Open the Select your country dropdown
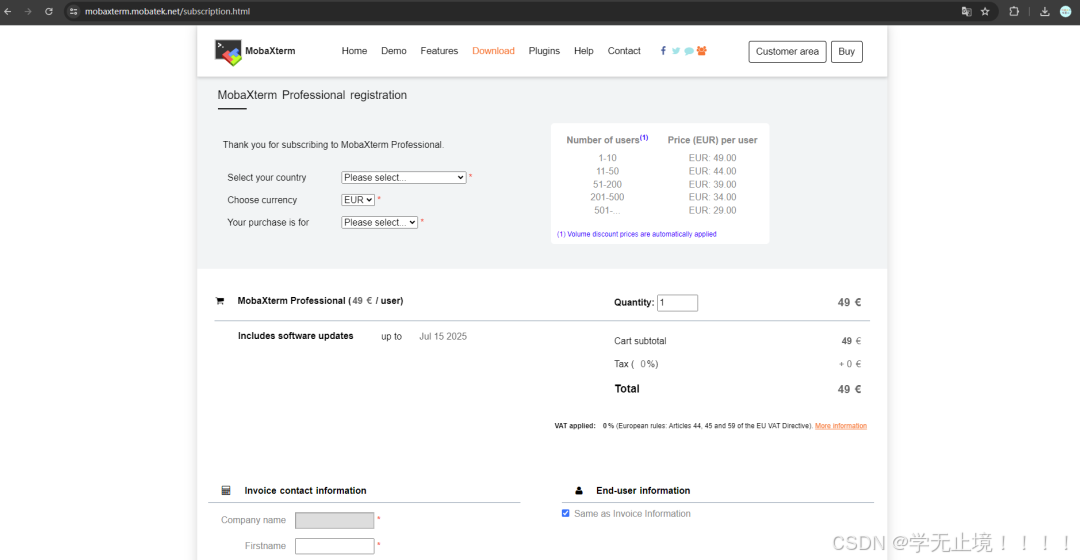1080x560 pixels. pos(404,178)
